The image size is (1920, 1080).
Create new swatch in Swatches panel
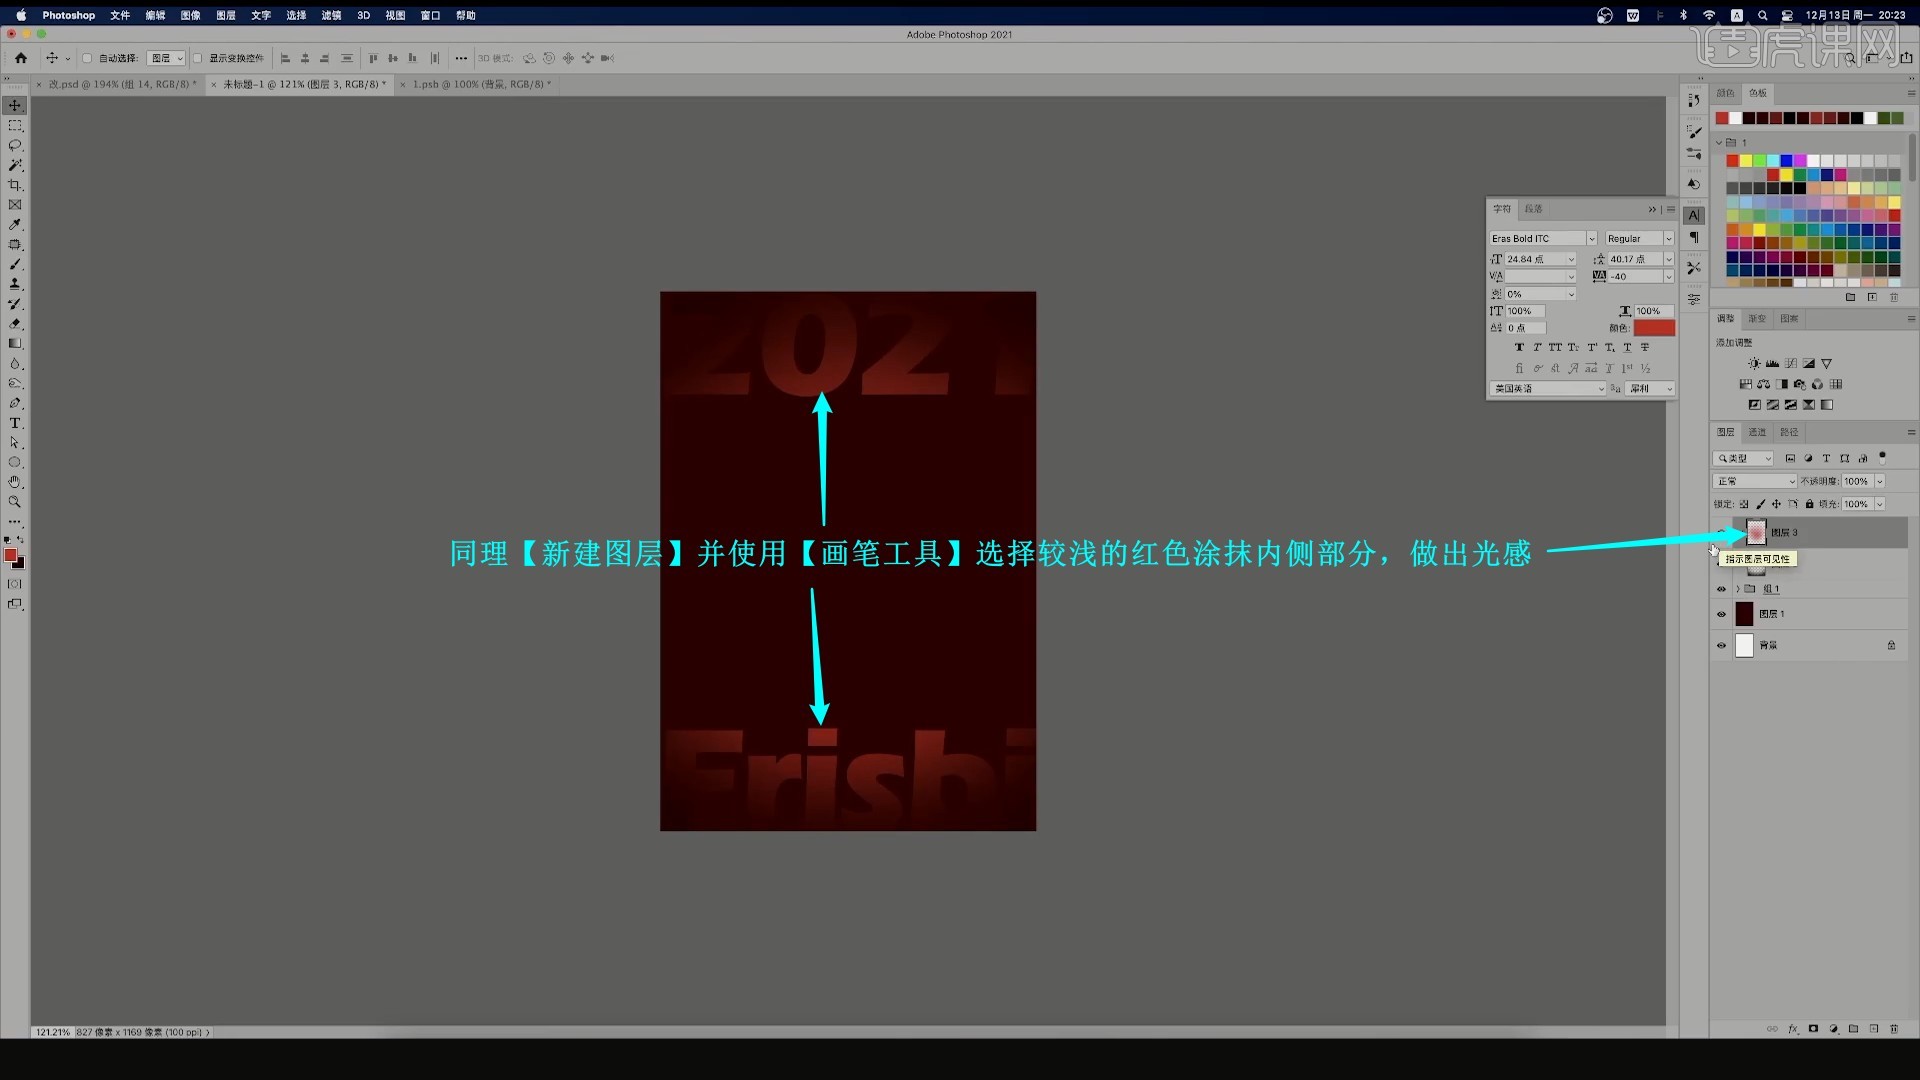coord(1872,297)
